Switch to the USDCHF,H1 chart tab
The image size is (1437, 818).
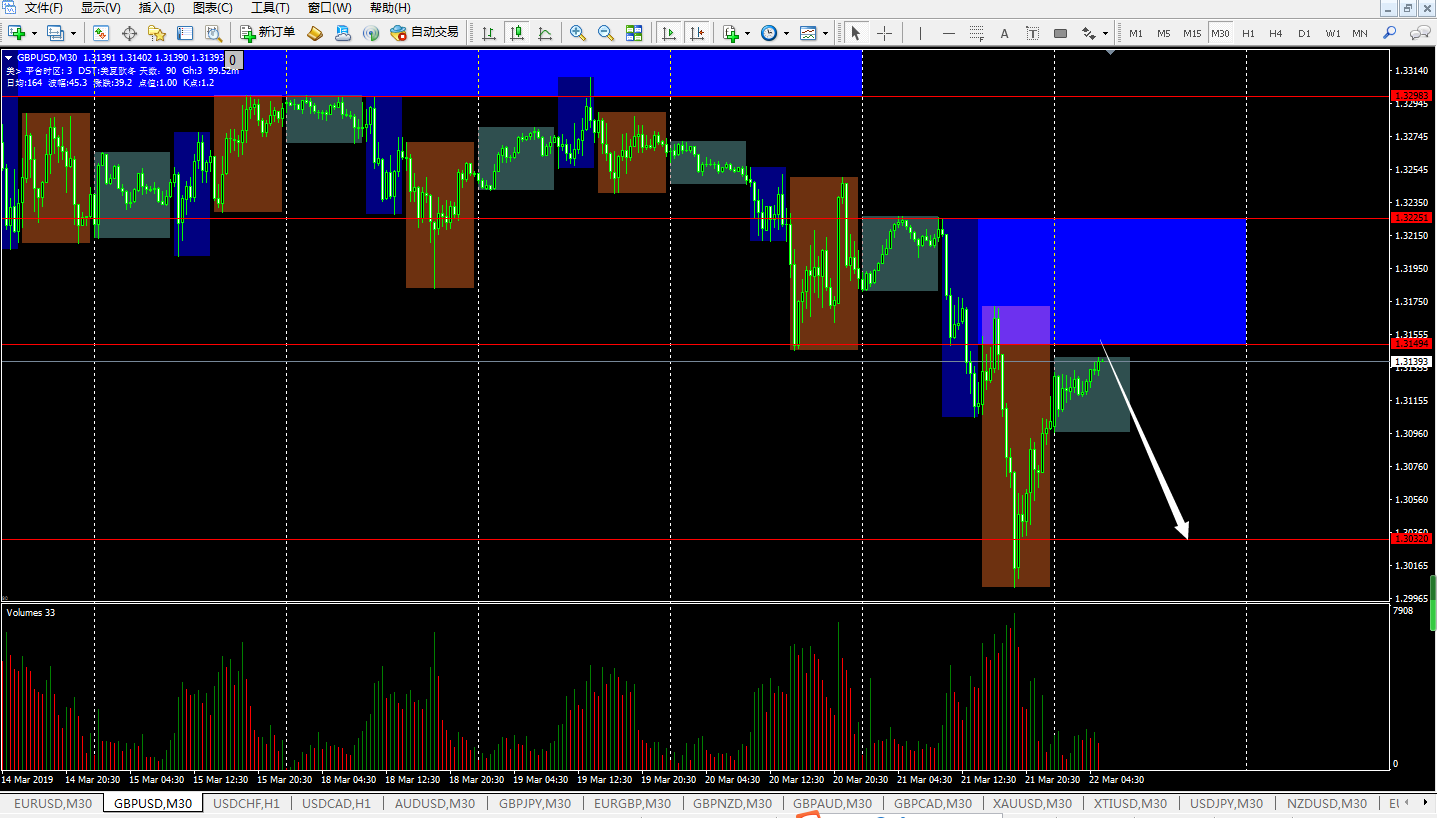[x=246, y=803]
